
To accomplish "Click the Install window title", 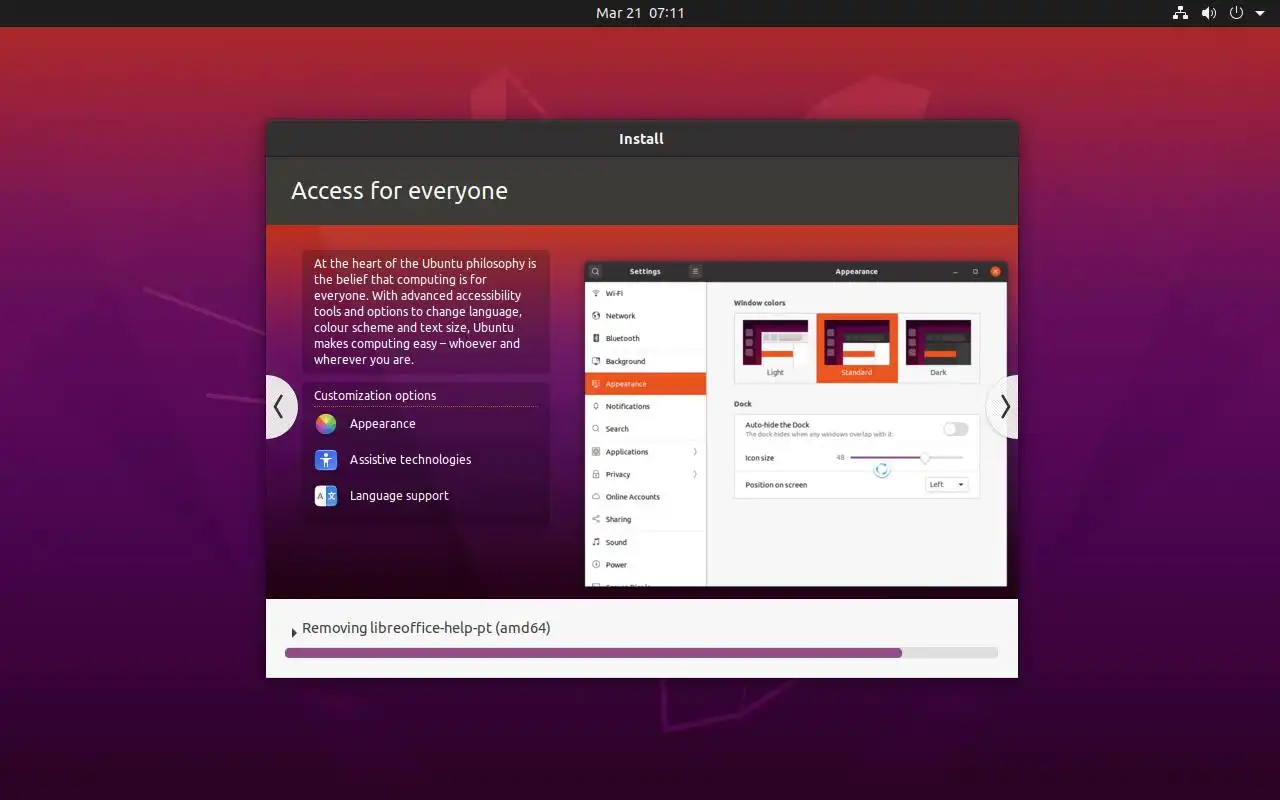I will [641, 139].
